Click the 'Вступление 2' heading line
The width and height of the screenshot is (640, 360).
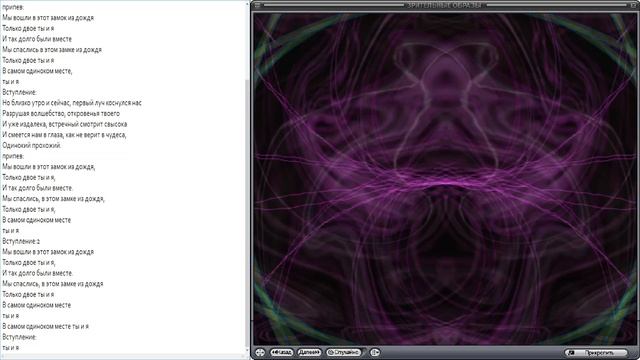click(21, 241)
